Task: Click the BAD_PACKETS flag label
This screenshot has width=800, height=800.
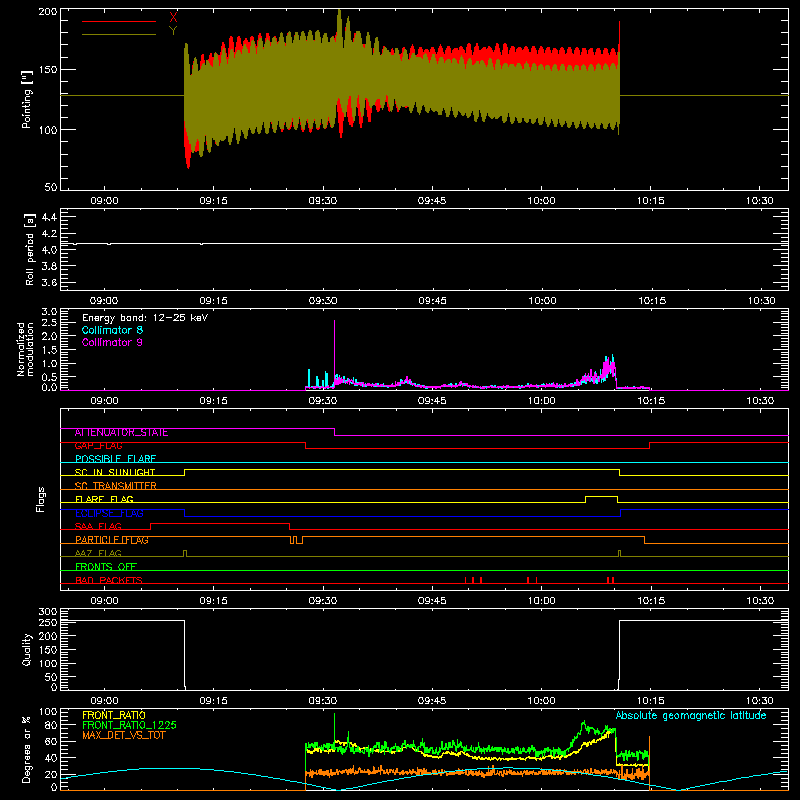Action: (x=109, y=580)
